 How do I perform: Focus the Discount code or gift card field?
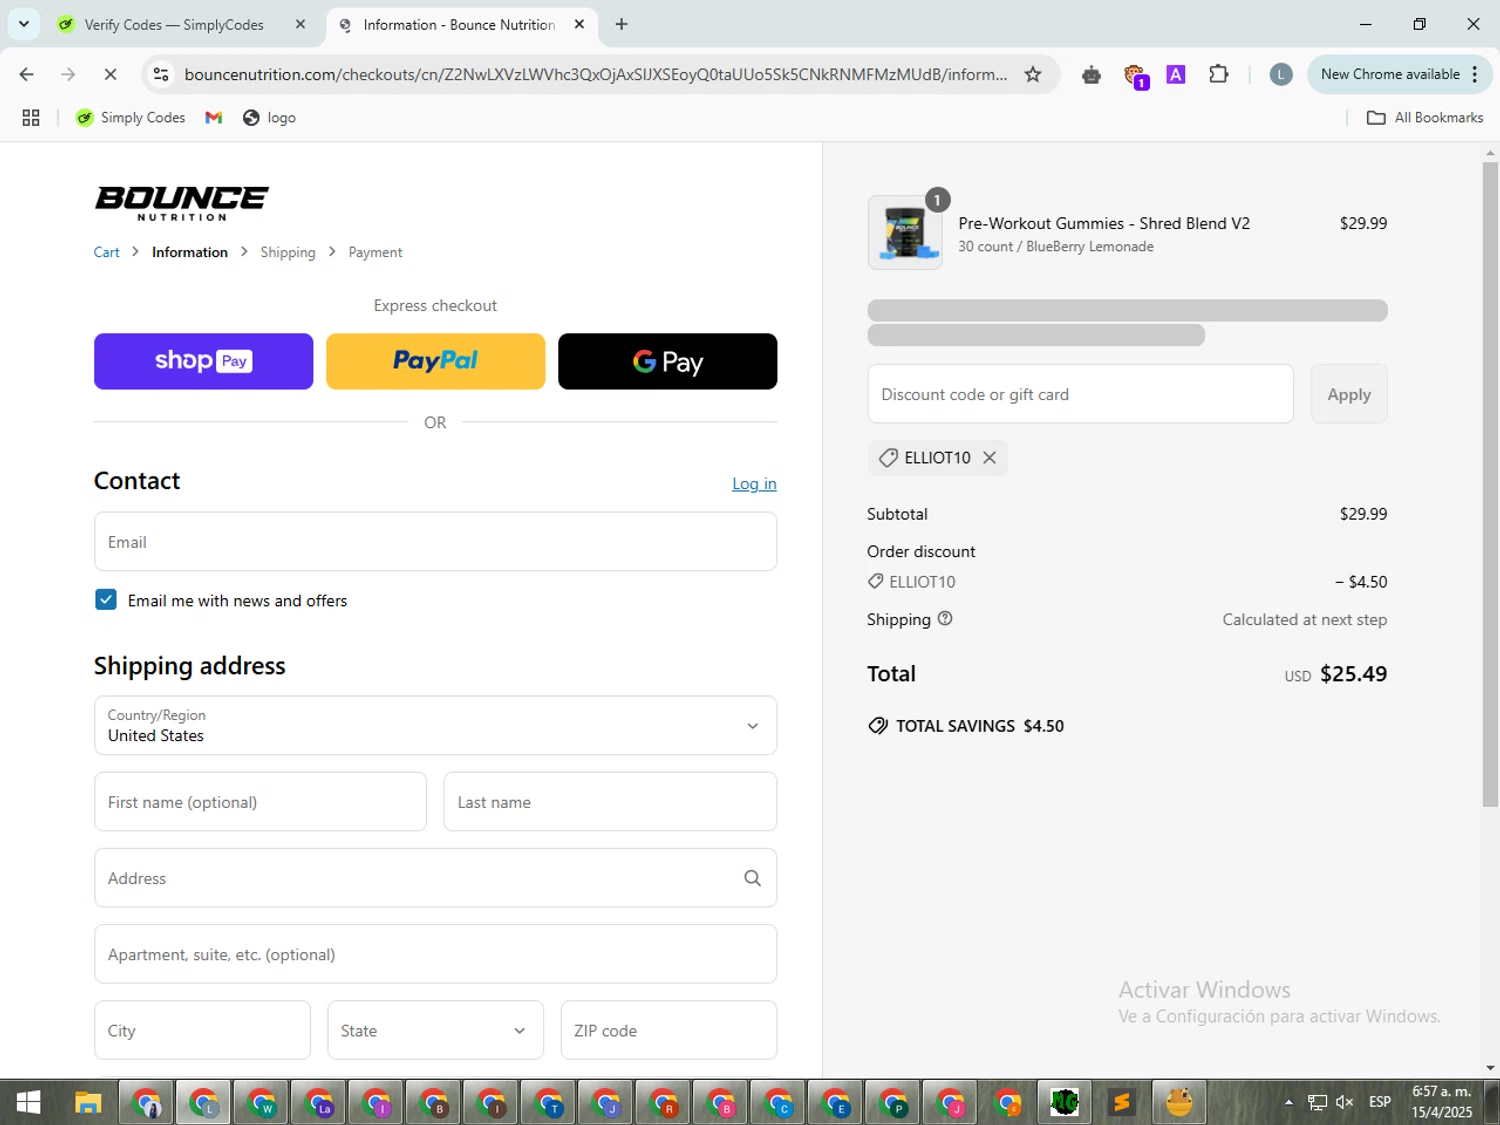(x=1080, y=394)
